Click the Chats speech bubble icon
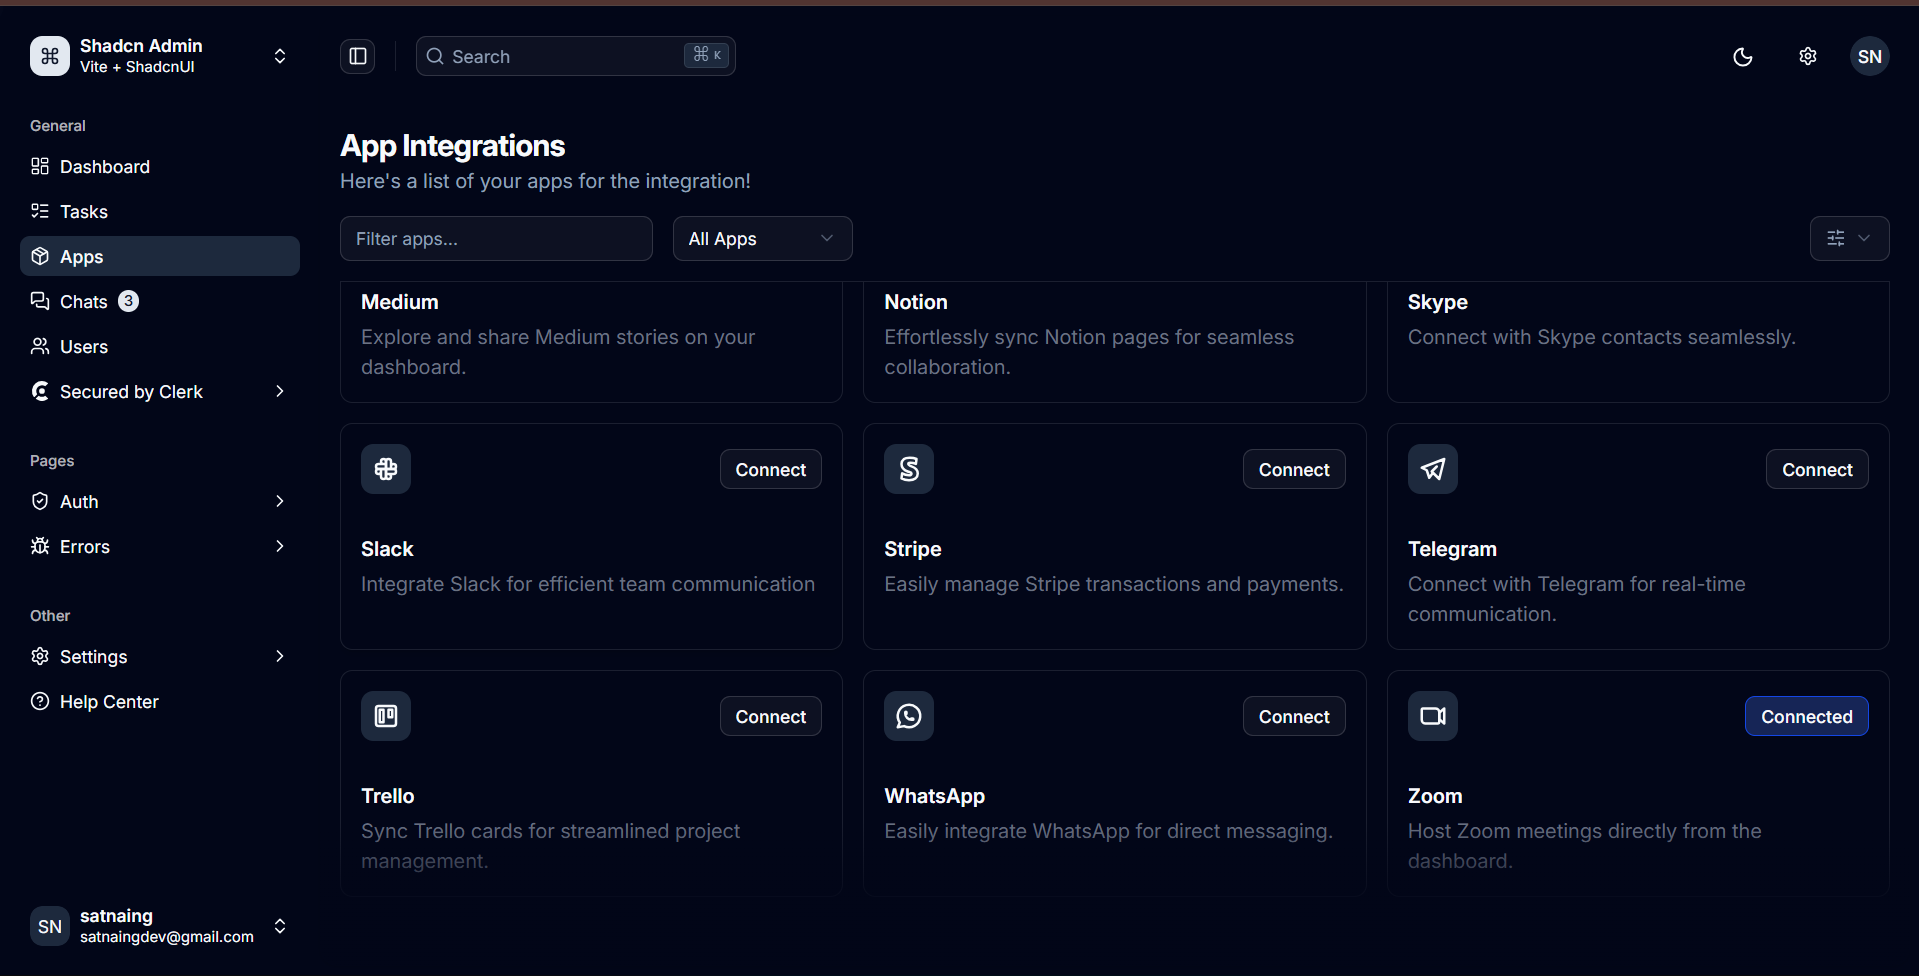Viewport: 1919px width, 976px height. coord(40,301)
